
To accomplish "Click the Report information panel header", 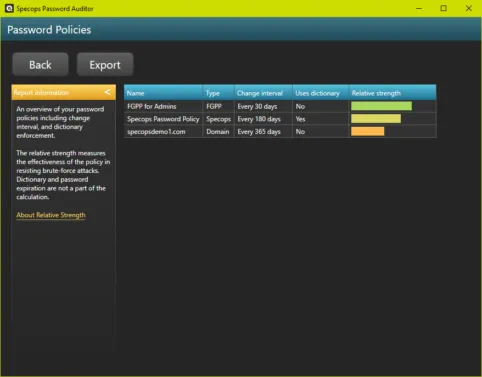I will point(64,92).
